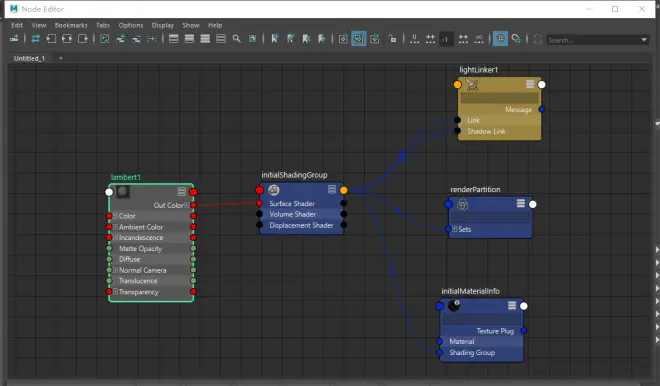Click the traversal depth value field

tap(446, 39)
